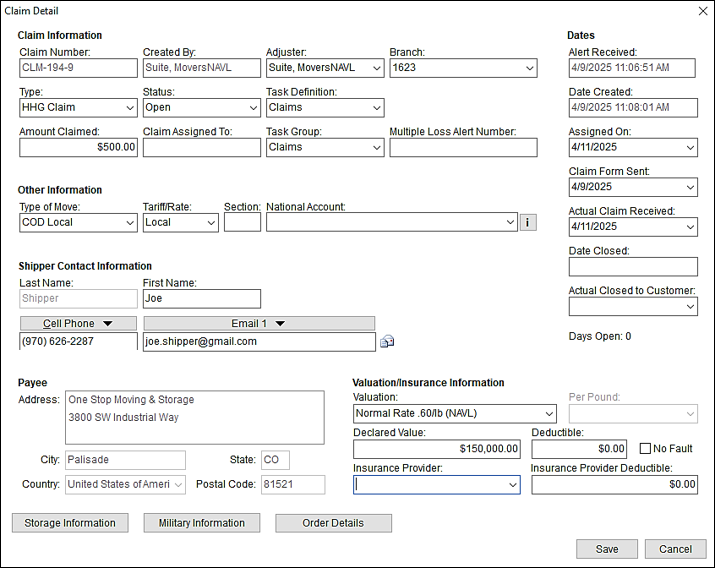Click the National Account info button
715x568 pixels.
coord(529,222)
